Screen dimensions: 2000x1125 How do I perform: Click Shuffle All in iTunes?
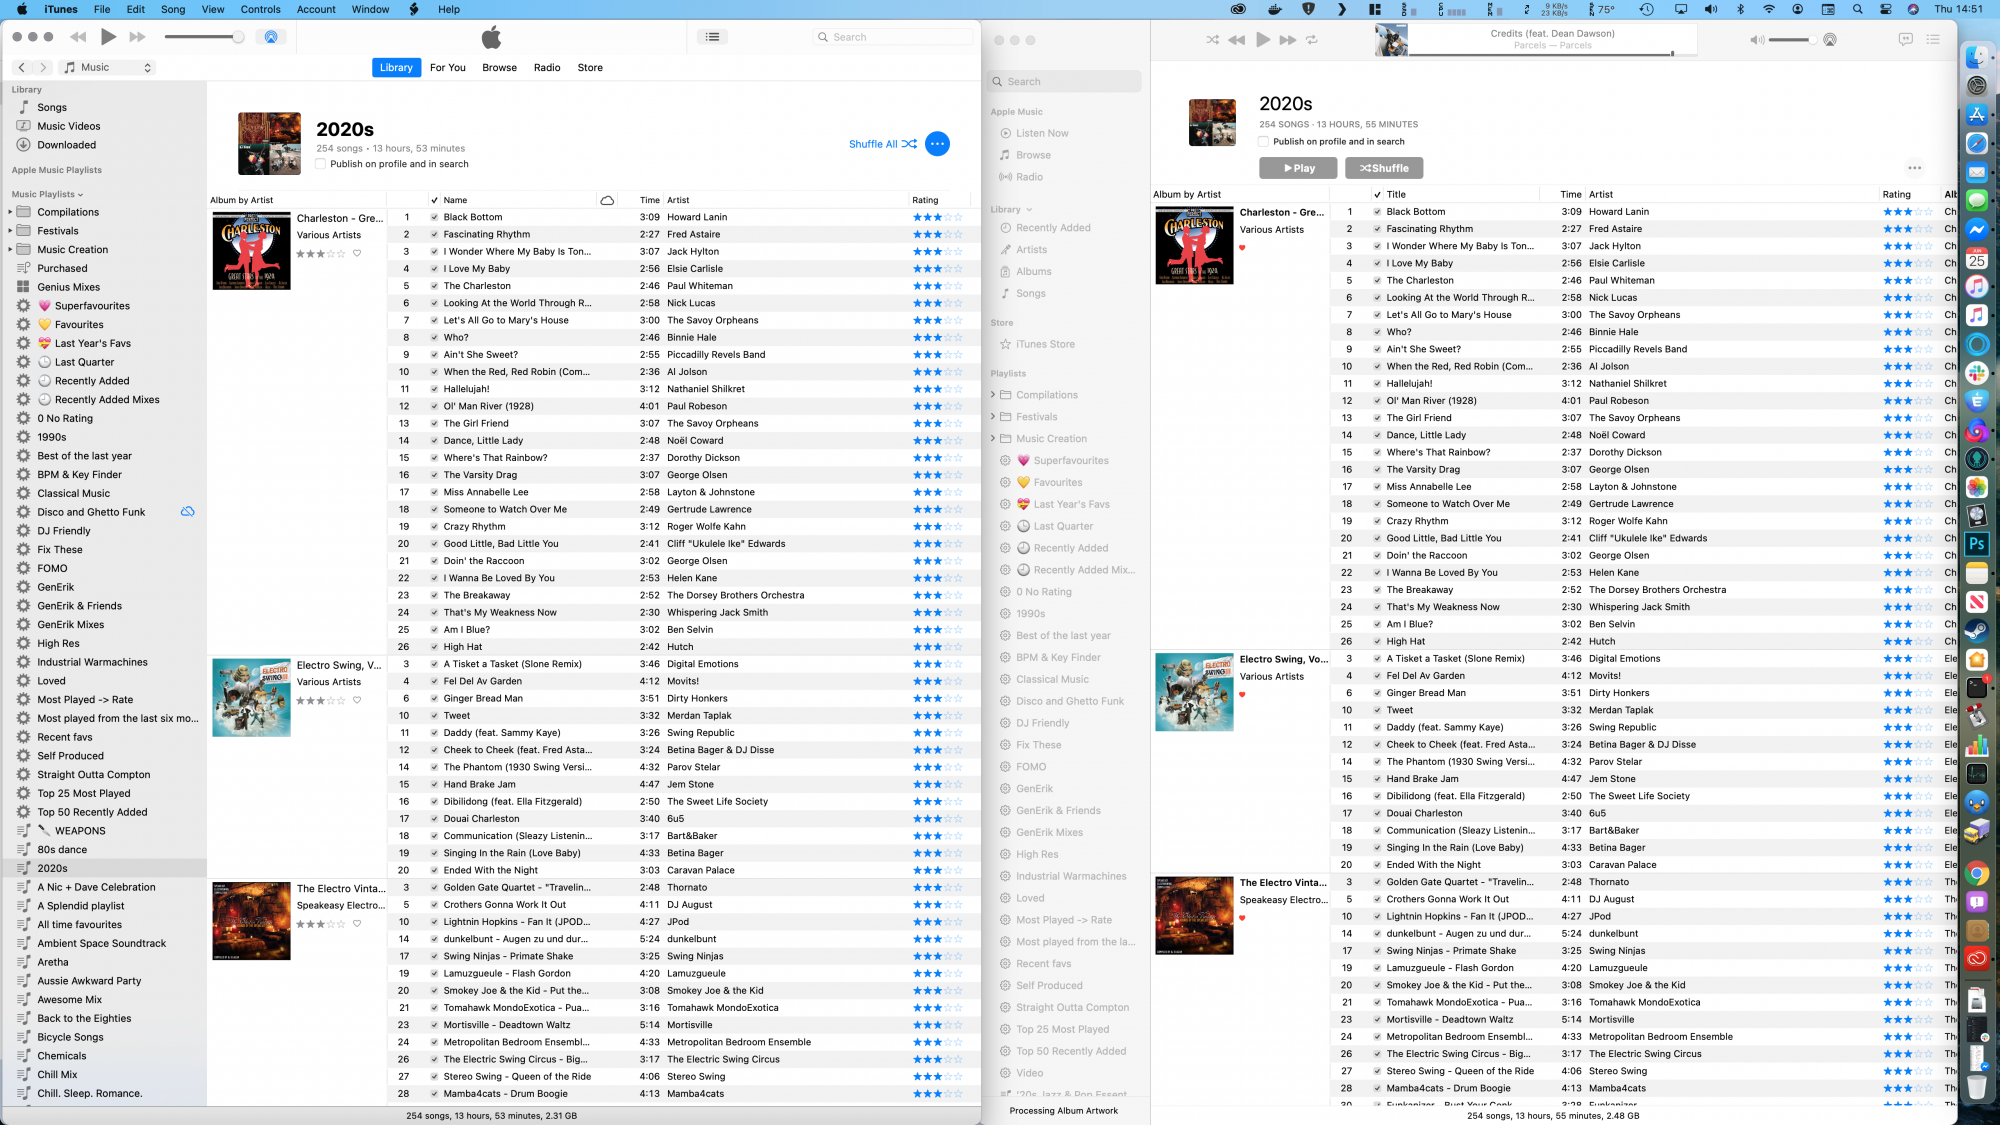tap(882, 144)
